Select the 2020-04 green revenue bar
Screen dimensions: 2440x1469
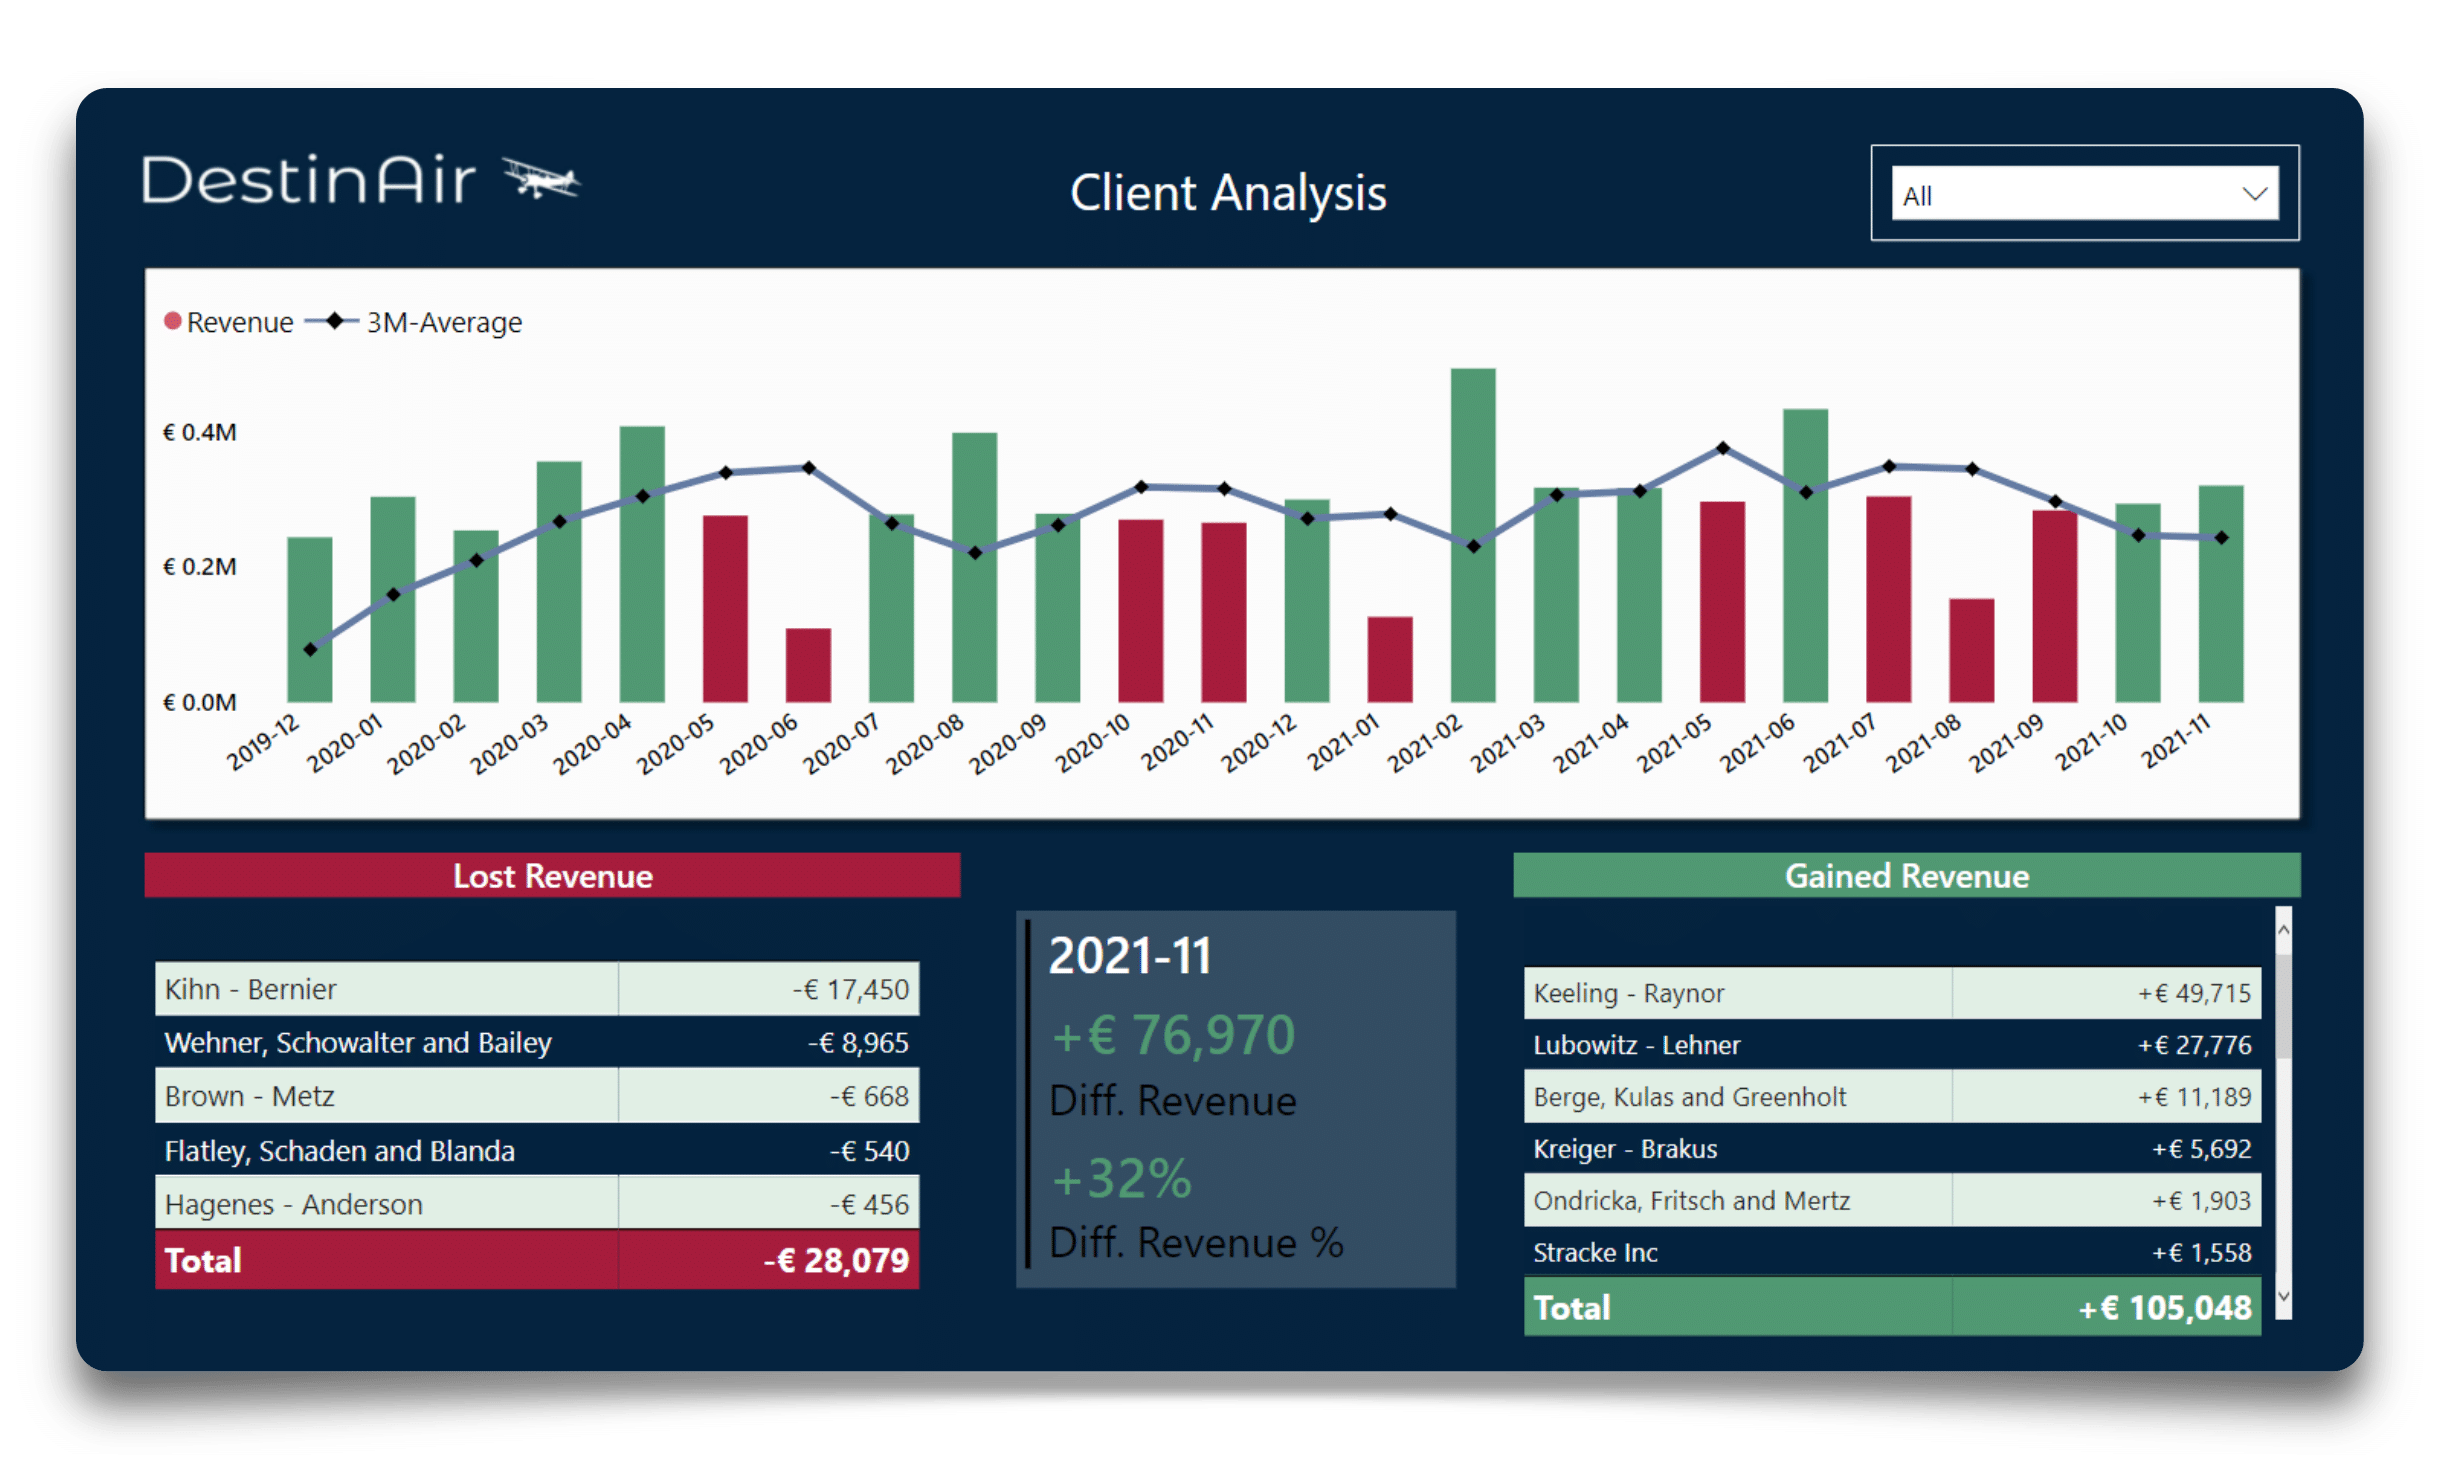click(x=642, y=564)
